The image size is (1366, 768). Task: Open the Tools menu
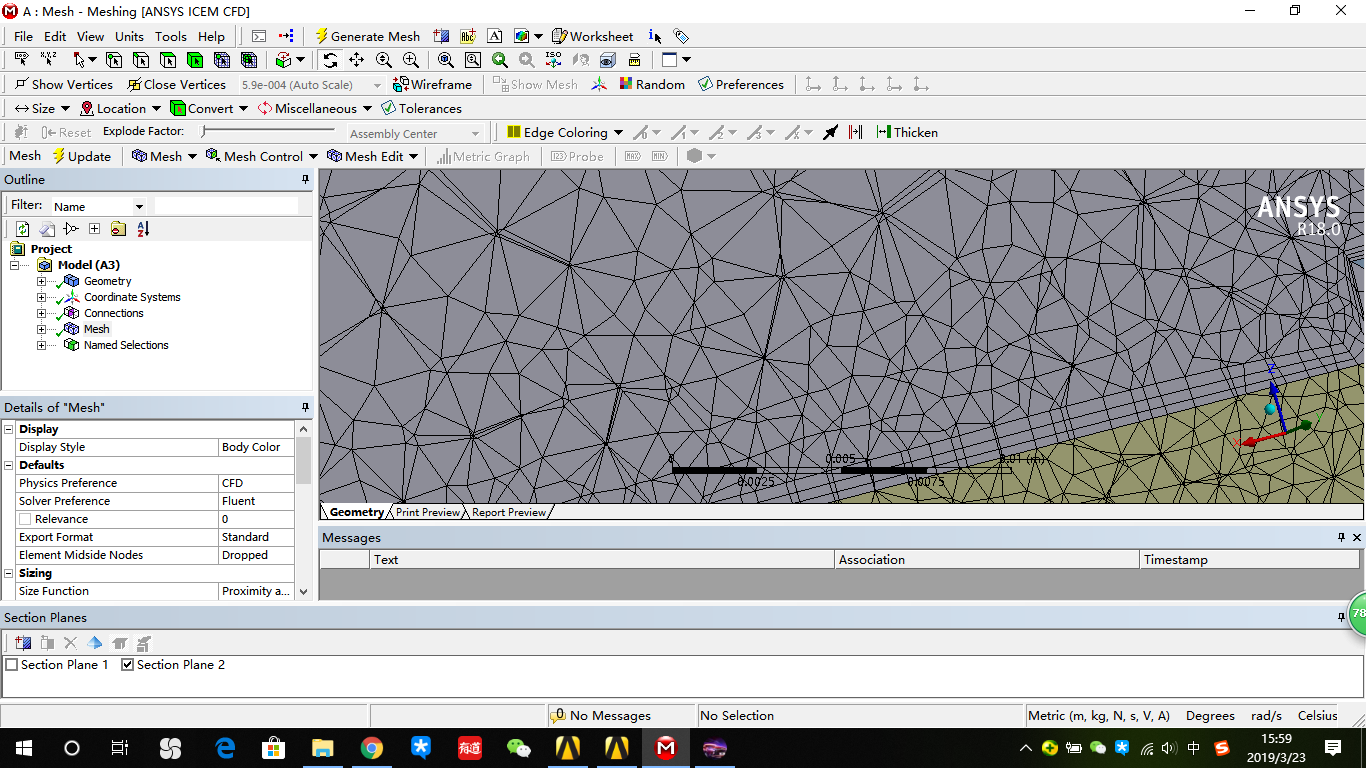(170, 36)
